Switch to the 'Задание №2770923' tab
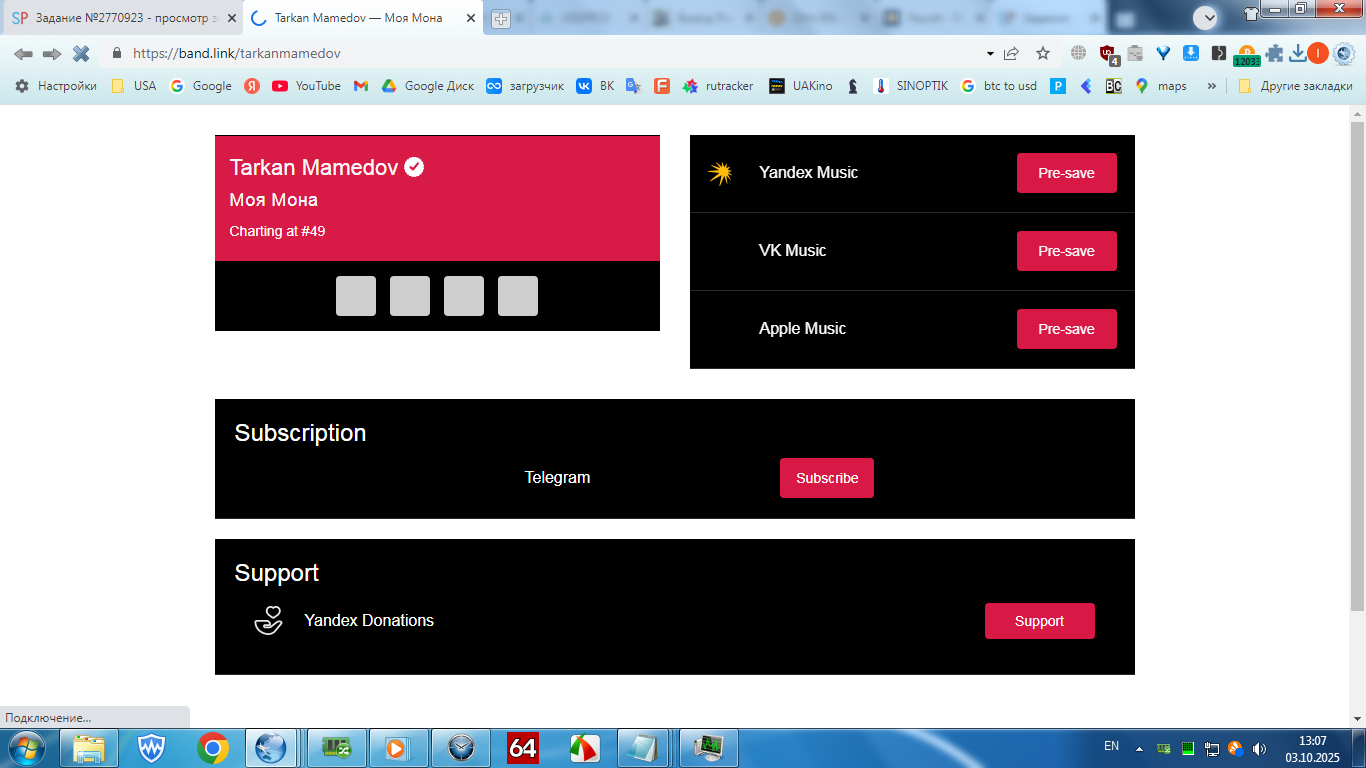 coord(122,18)
